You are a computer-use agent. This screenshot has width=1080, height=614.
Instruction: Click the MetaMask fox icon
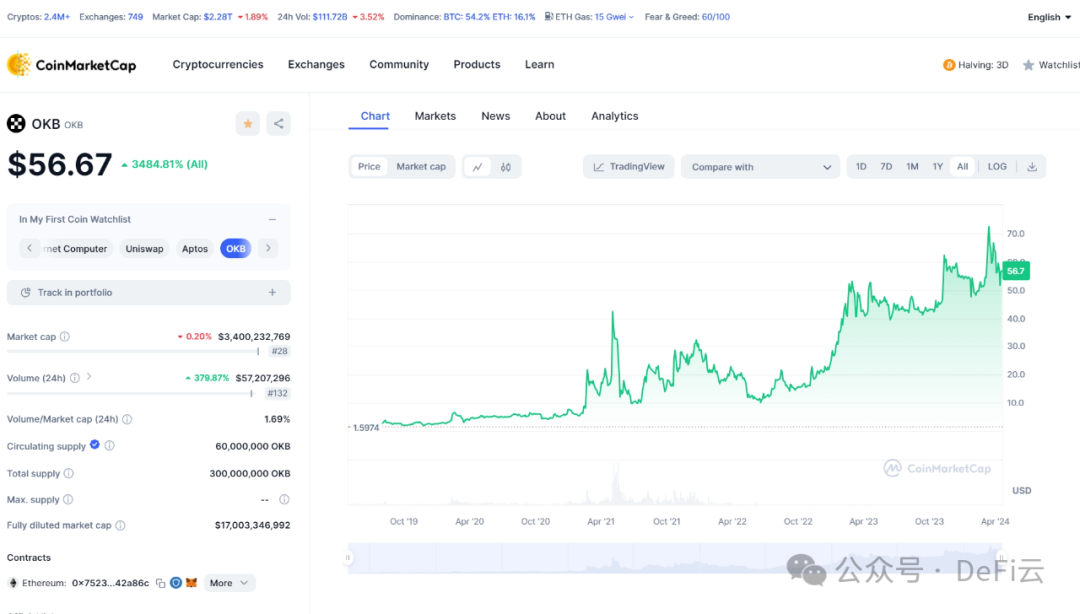[x=191, y=583]
